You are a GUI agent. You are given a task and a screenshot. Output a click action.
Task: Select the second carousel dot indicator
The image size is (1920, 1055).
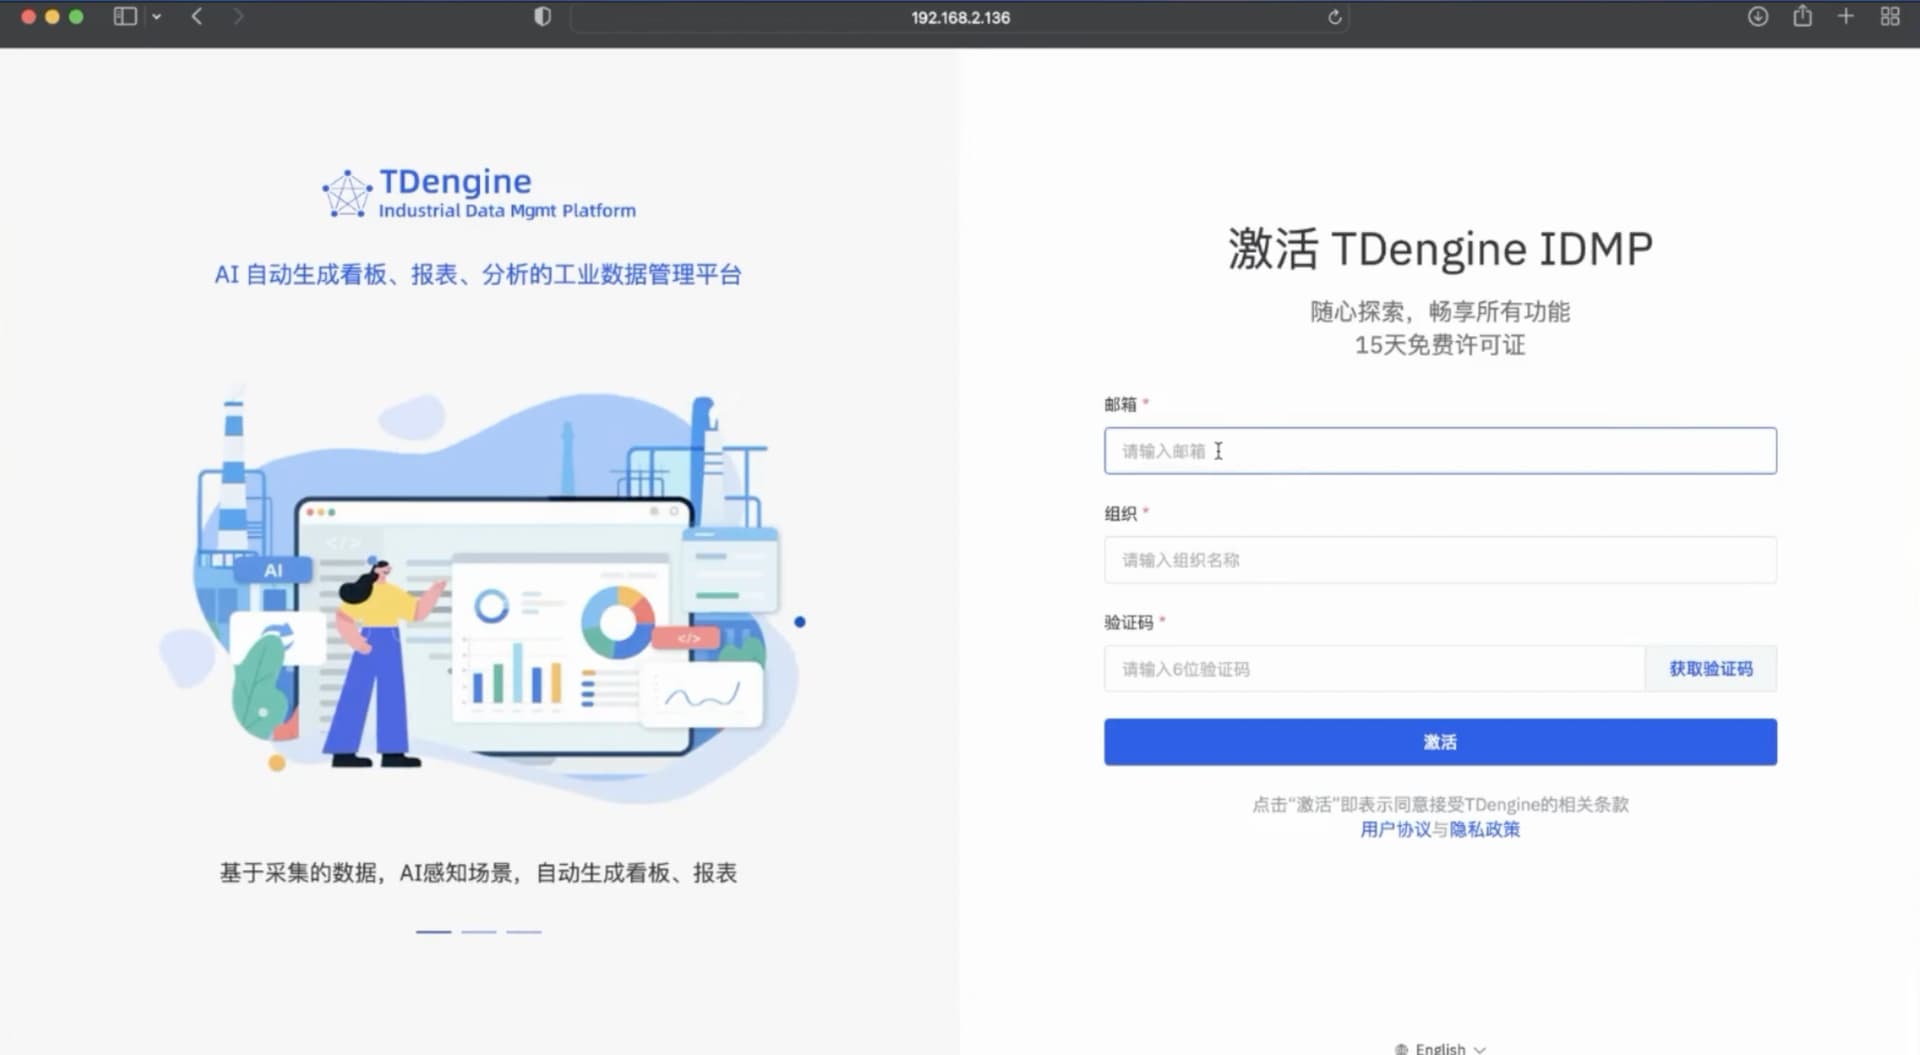tap(480, 930)
